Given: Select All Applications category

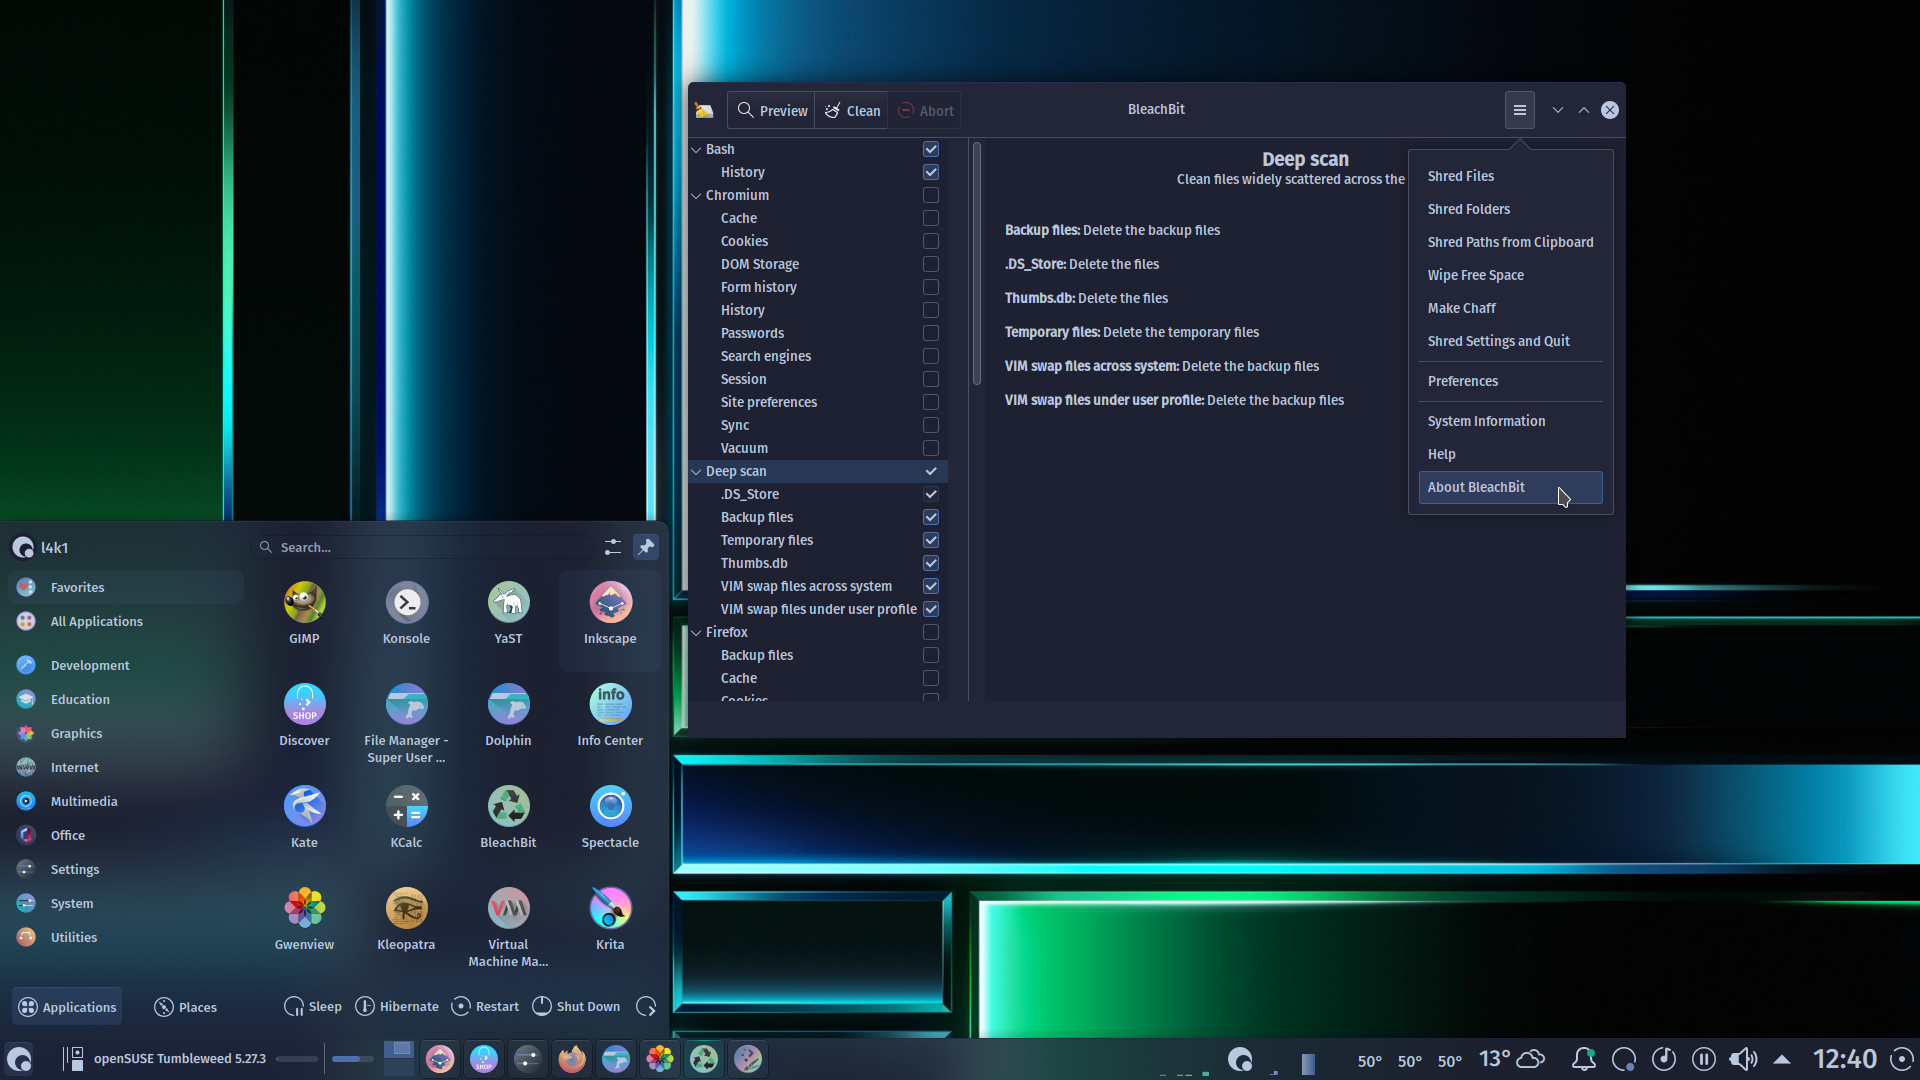Looking at the screenshot, I should coord(126,621).
